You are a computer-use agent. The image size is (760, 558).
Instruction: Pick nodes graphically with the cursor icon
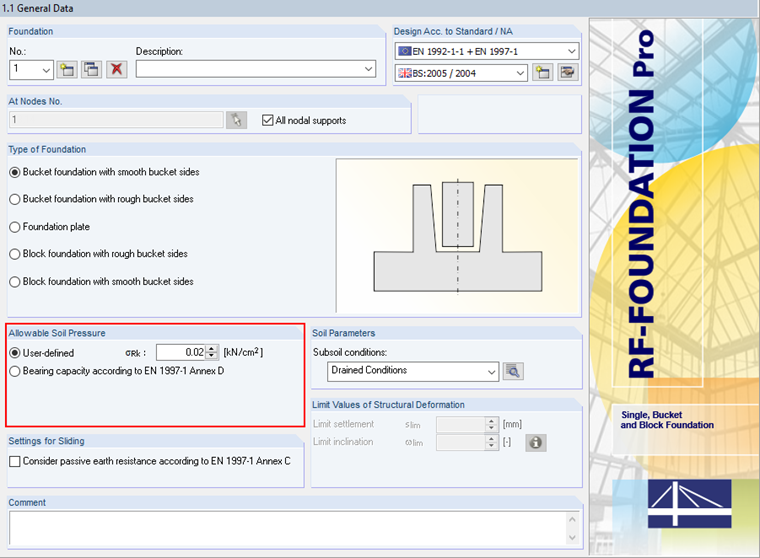pos(236,120)
